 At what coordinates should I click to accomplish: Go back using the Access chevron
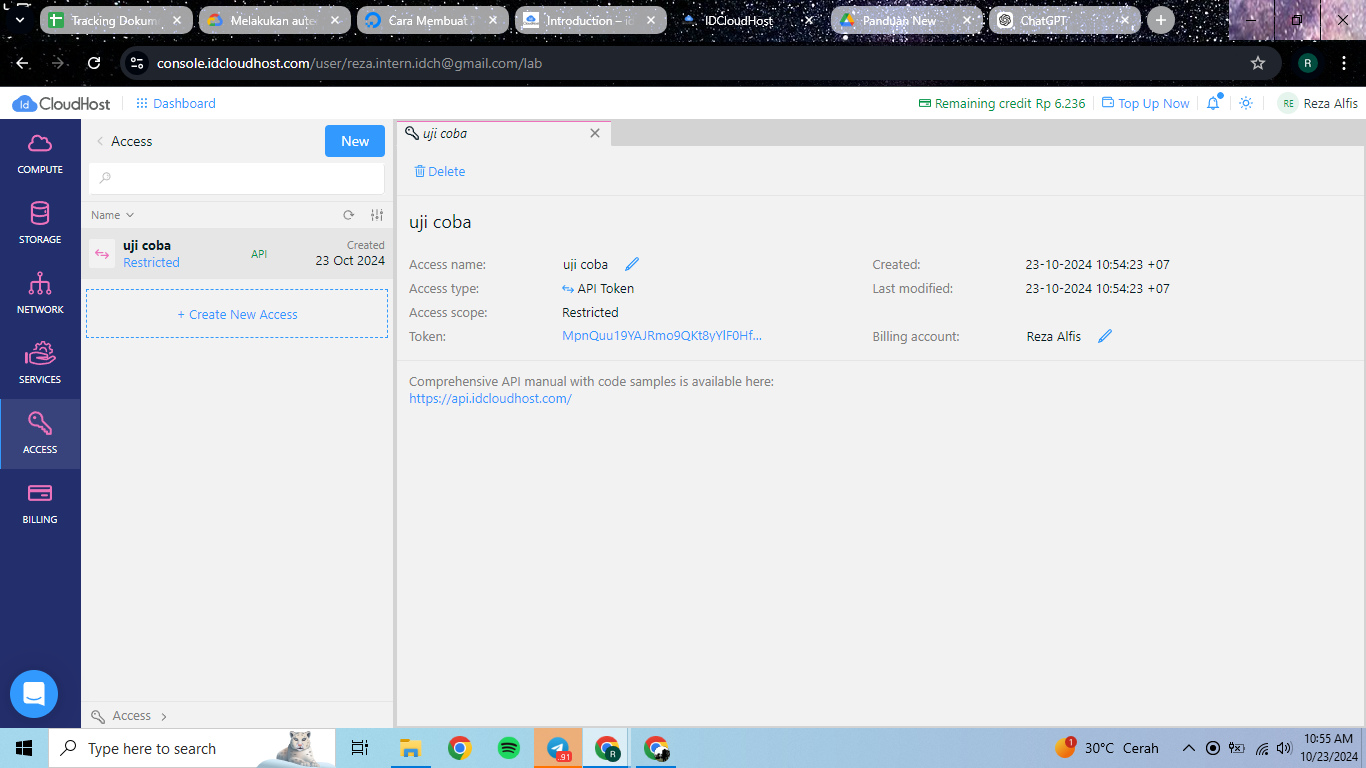point(100,141)
